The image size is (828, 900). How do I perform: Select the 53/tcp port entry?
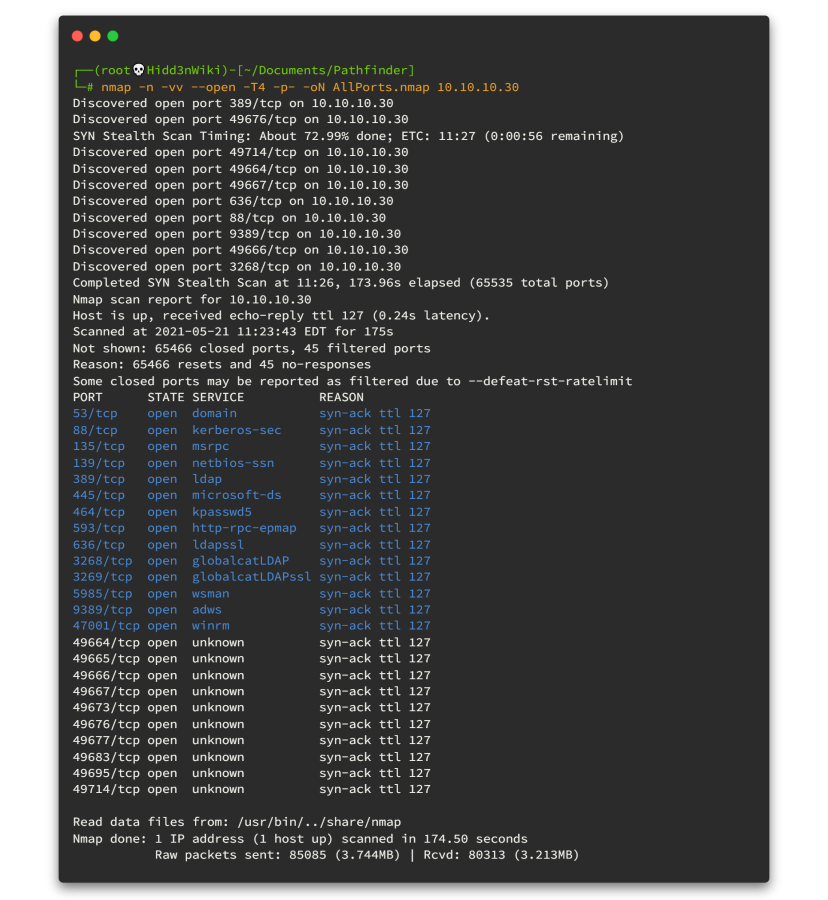pos(95,413)
